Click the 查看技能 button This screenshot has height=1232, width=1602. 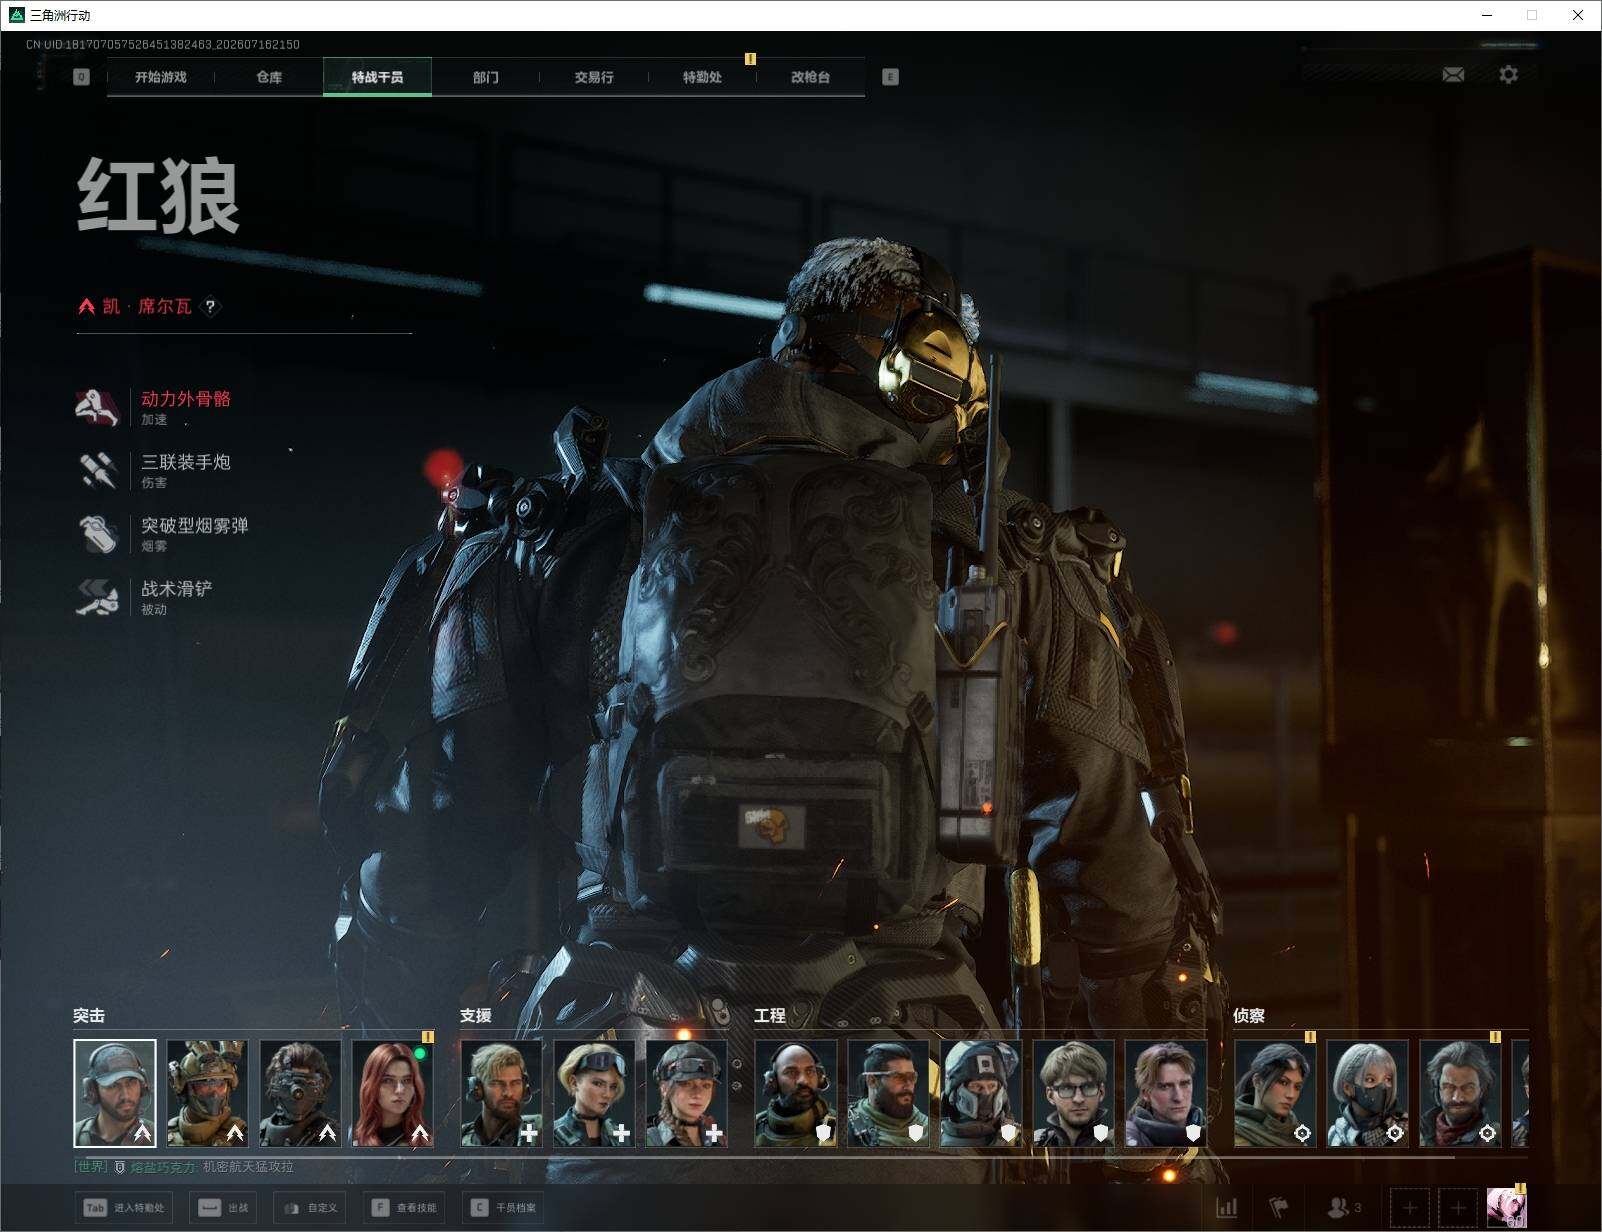tap(405, 1208)
